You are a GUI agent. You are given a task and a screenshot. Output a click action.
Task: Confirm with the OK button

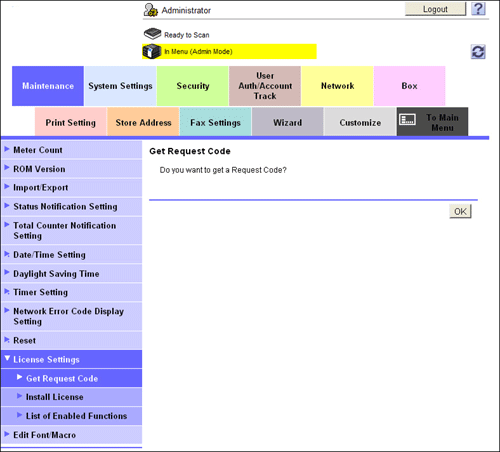(x=460, y=211)
